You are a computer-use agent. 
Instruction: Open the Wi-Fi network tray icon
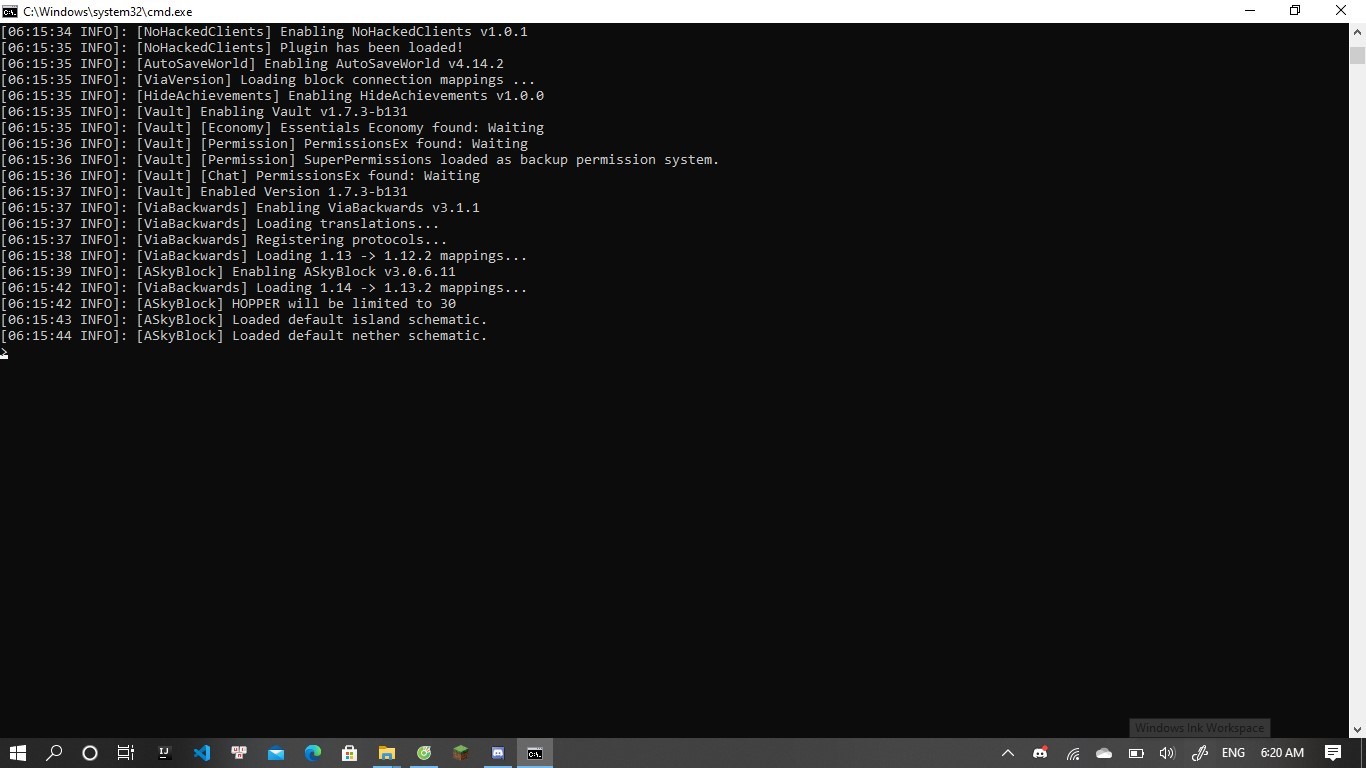click(x=1073, y=753)
